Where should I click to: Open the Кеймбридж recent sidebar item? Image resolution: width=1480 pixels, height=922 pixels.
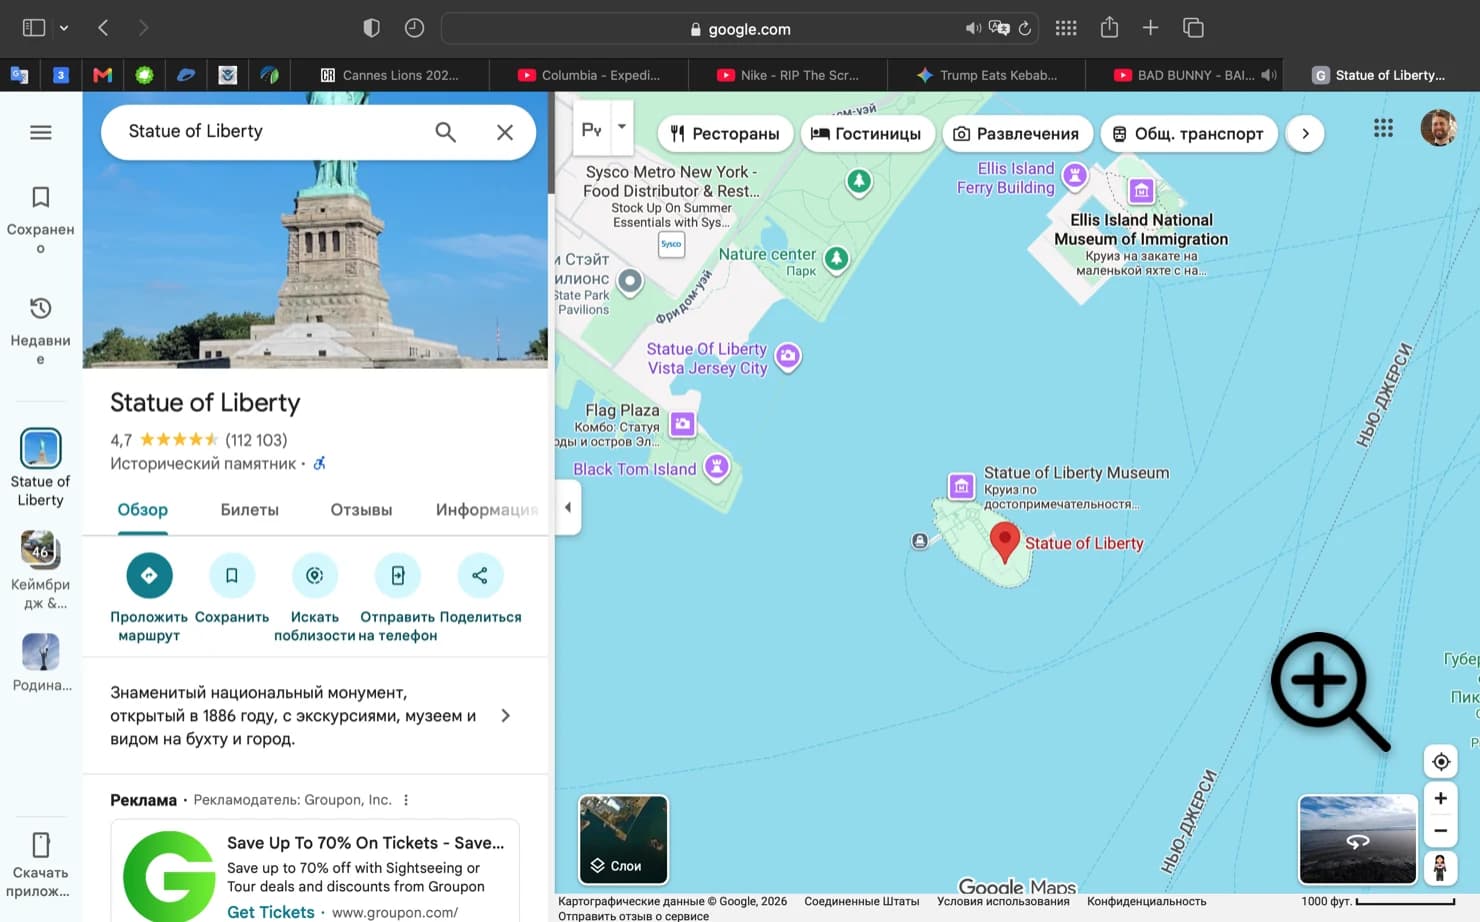point(41,569)
